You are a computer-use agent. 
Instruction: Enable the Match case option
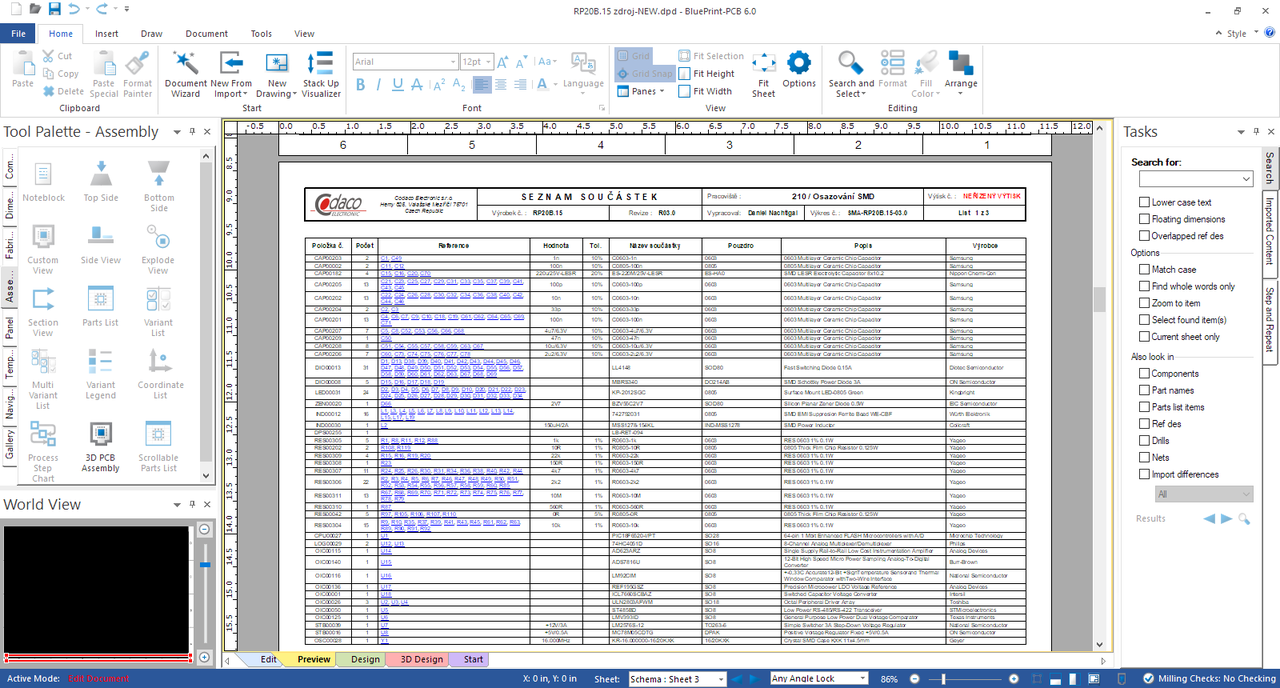[x=1144, y=269]
